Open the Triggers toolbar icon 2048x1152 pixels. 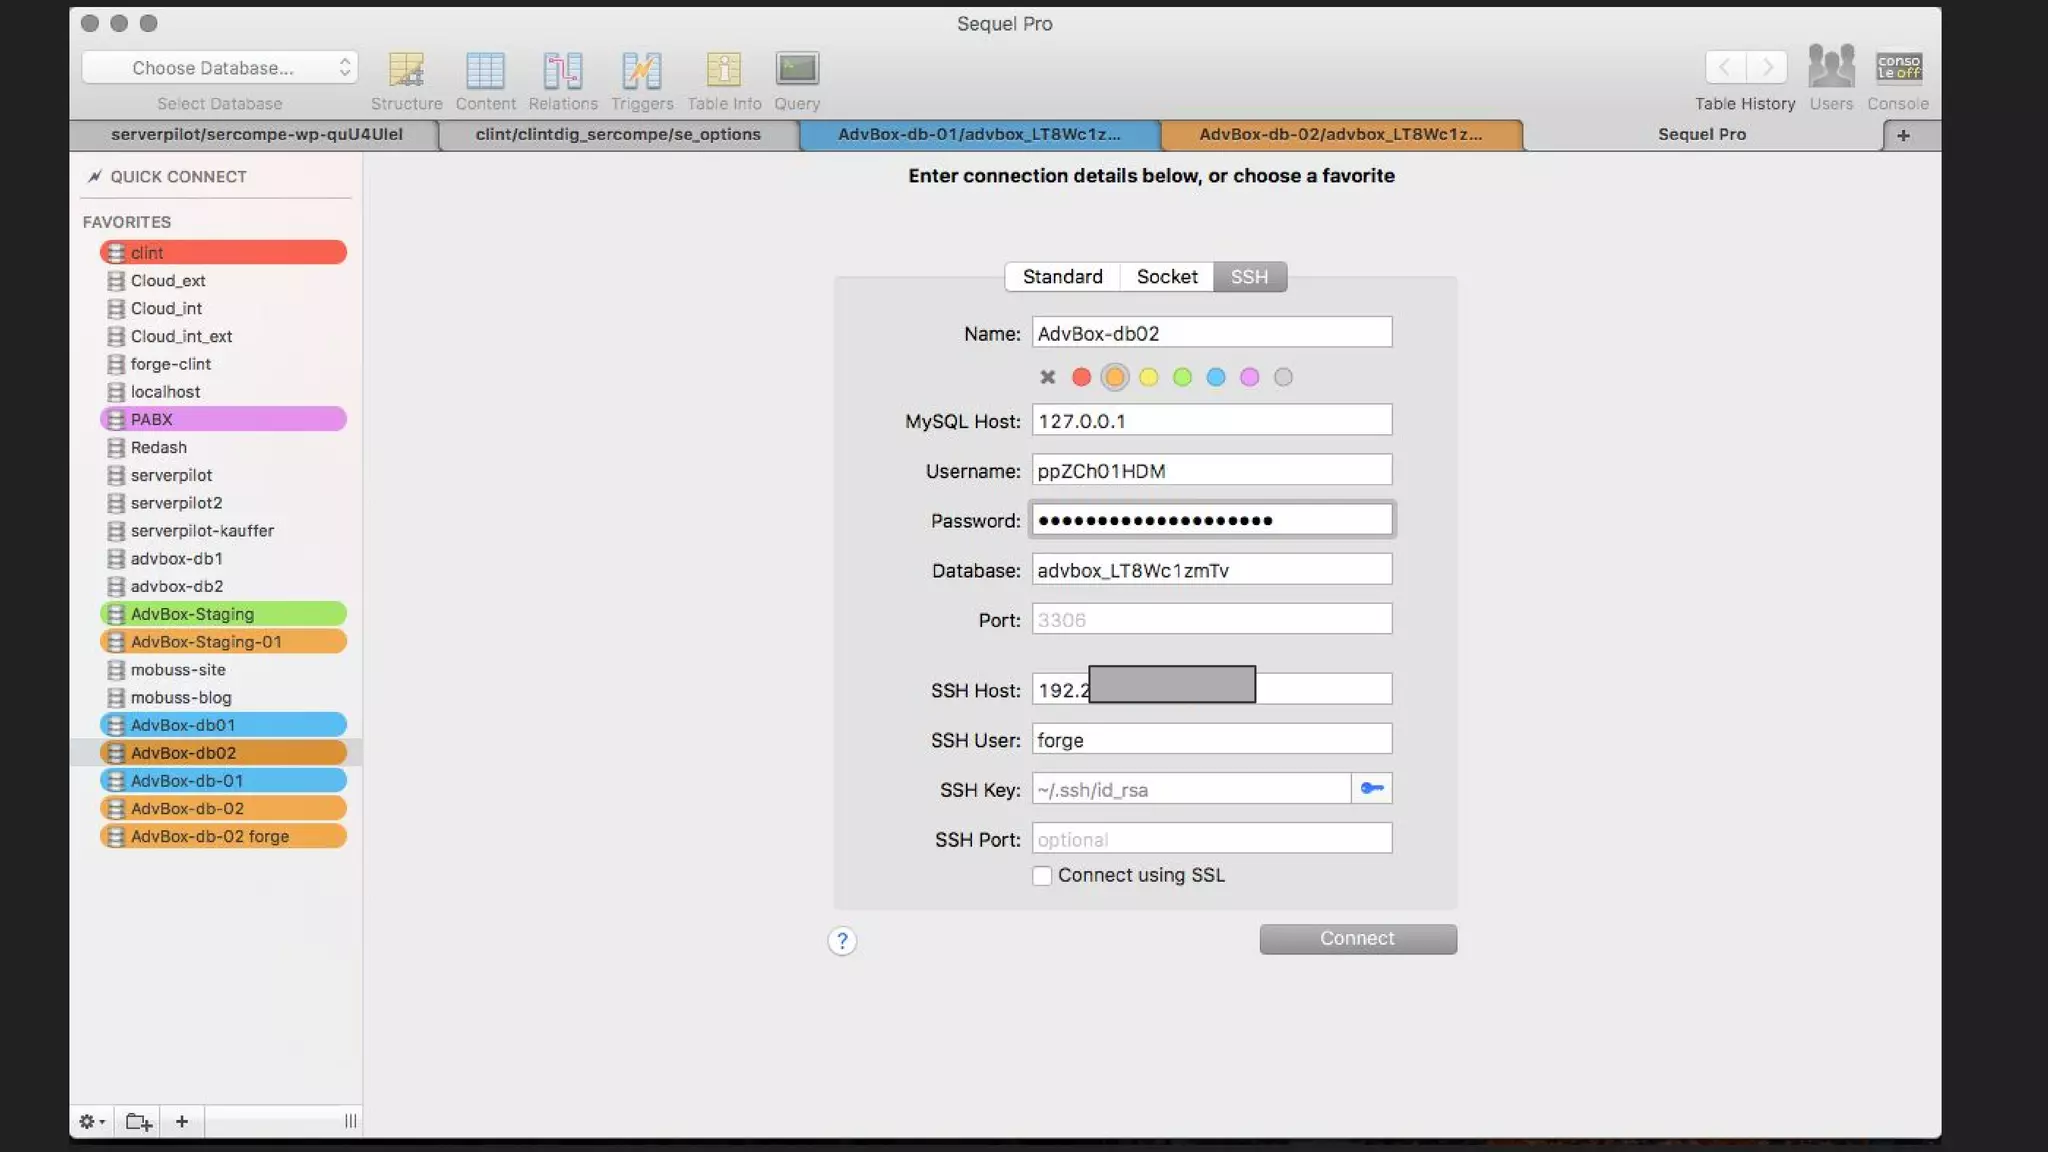(x=642, y=70)
